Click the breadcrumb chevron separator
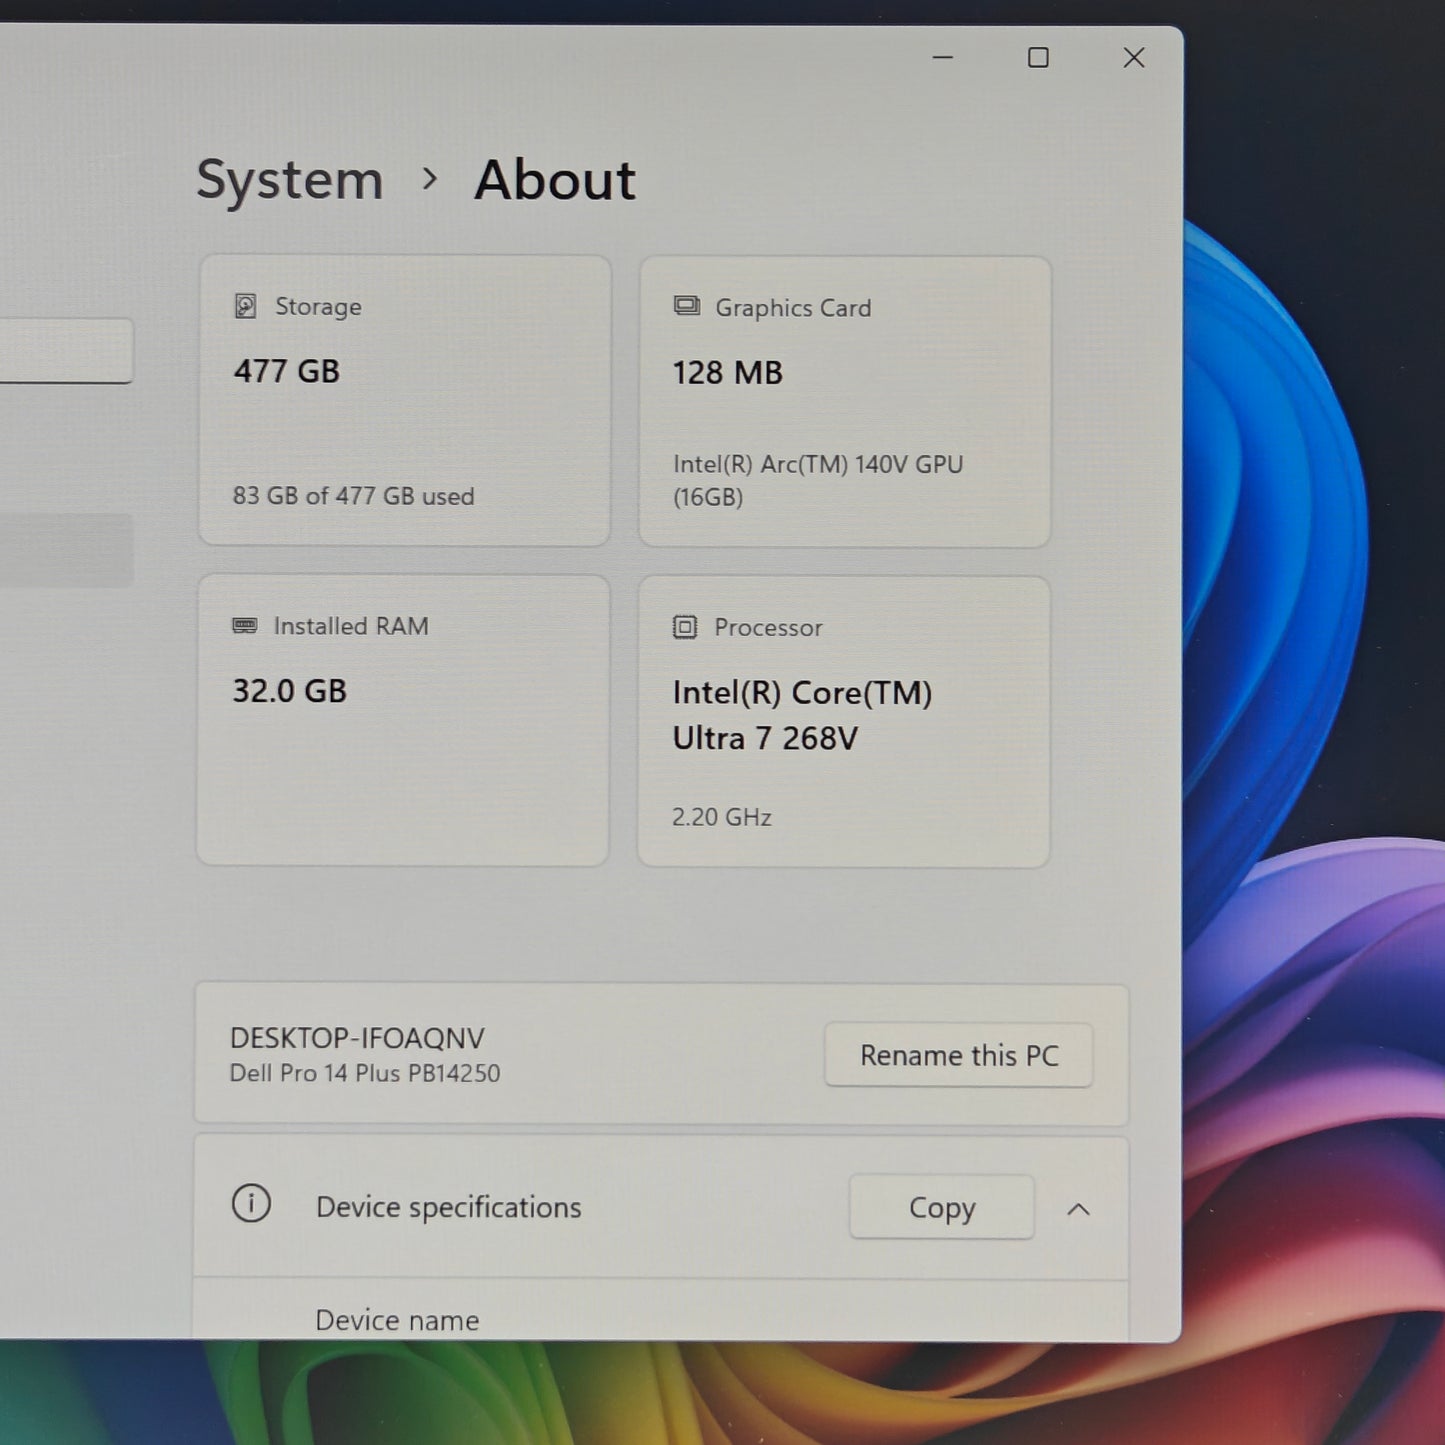 pyautogui.click(x=430, y=179)
